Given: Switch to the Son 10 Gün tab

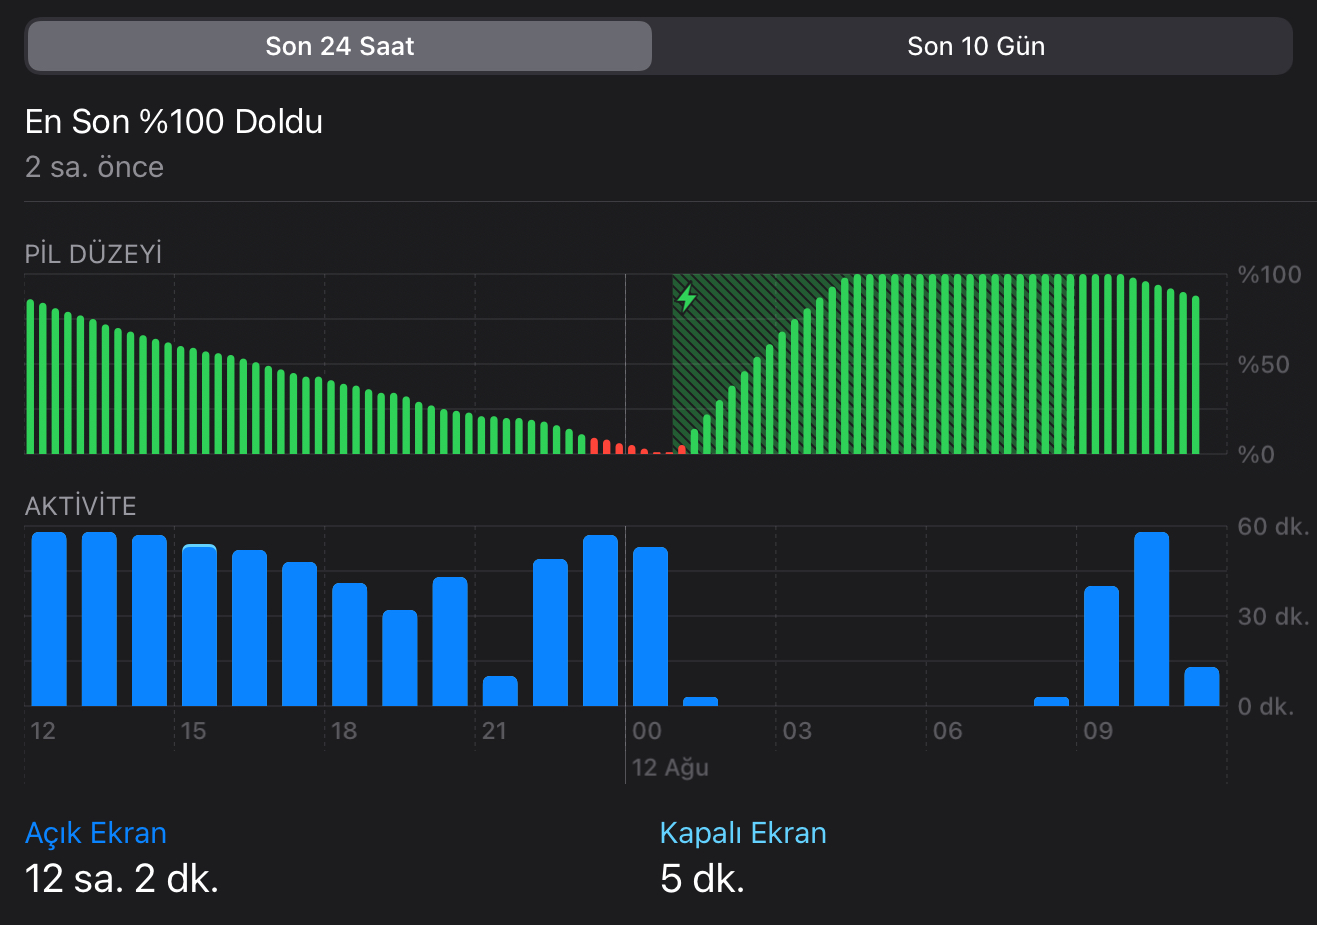Looking at the screenshot, I should pos(975,46).
